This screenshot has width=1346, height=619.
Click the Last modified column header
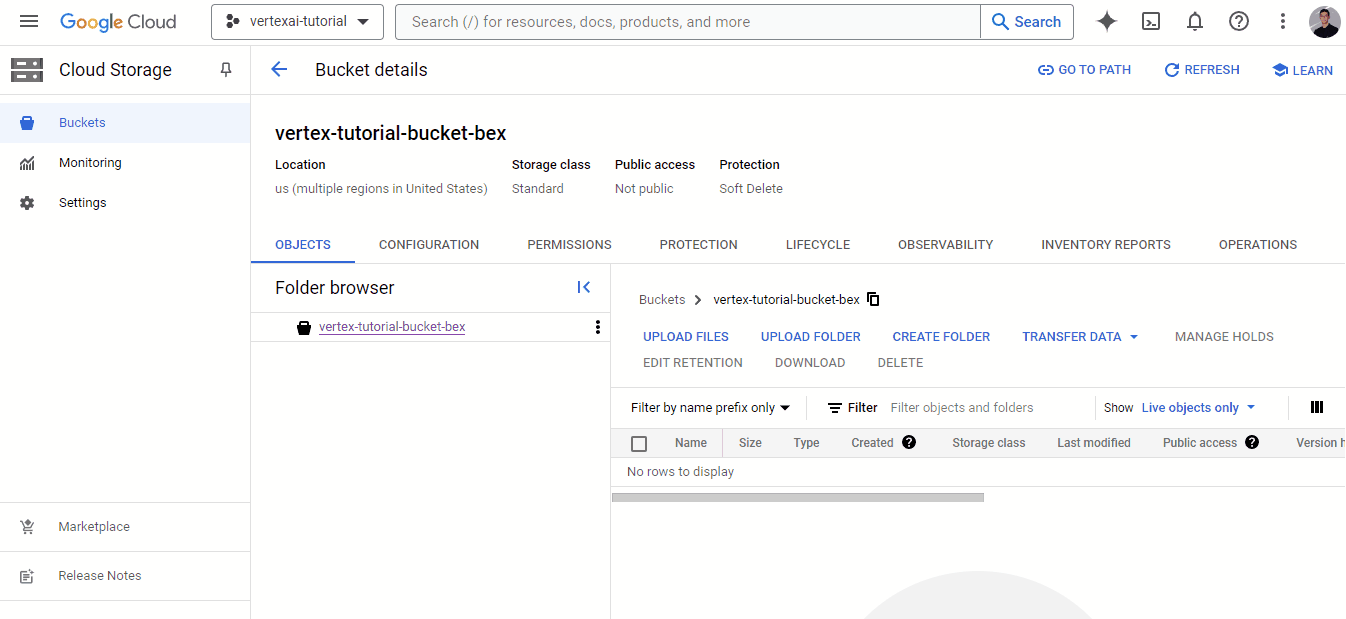(1094, 443)
